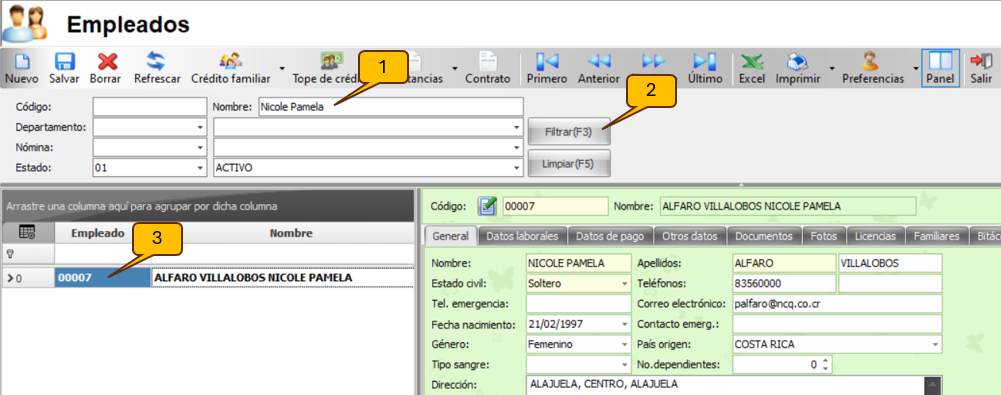Adjust No.dependientes stepper arrows
The width and height of the screenshot is (1001, 395).
tap(826, 365)
